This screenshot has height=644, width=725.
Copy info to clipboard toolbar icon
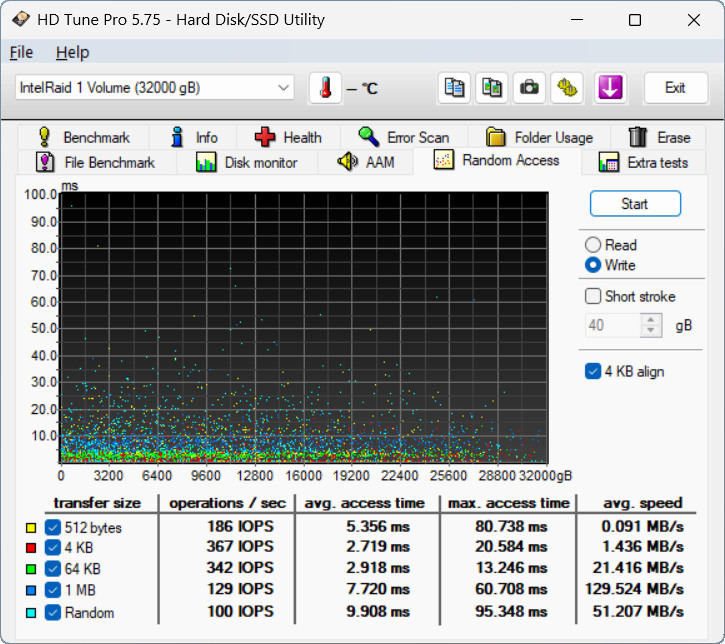point(454,87)
